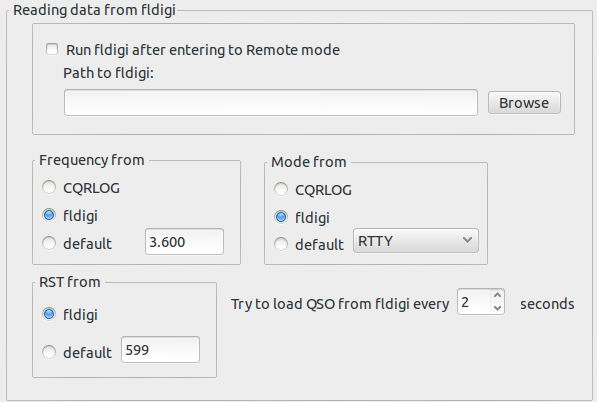Click the dropdown arrow beside RTTY
This screenshot has width=597, height=402.
click(x=467, y=240)
